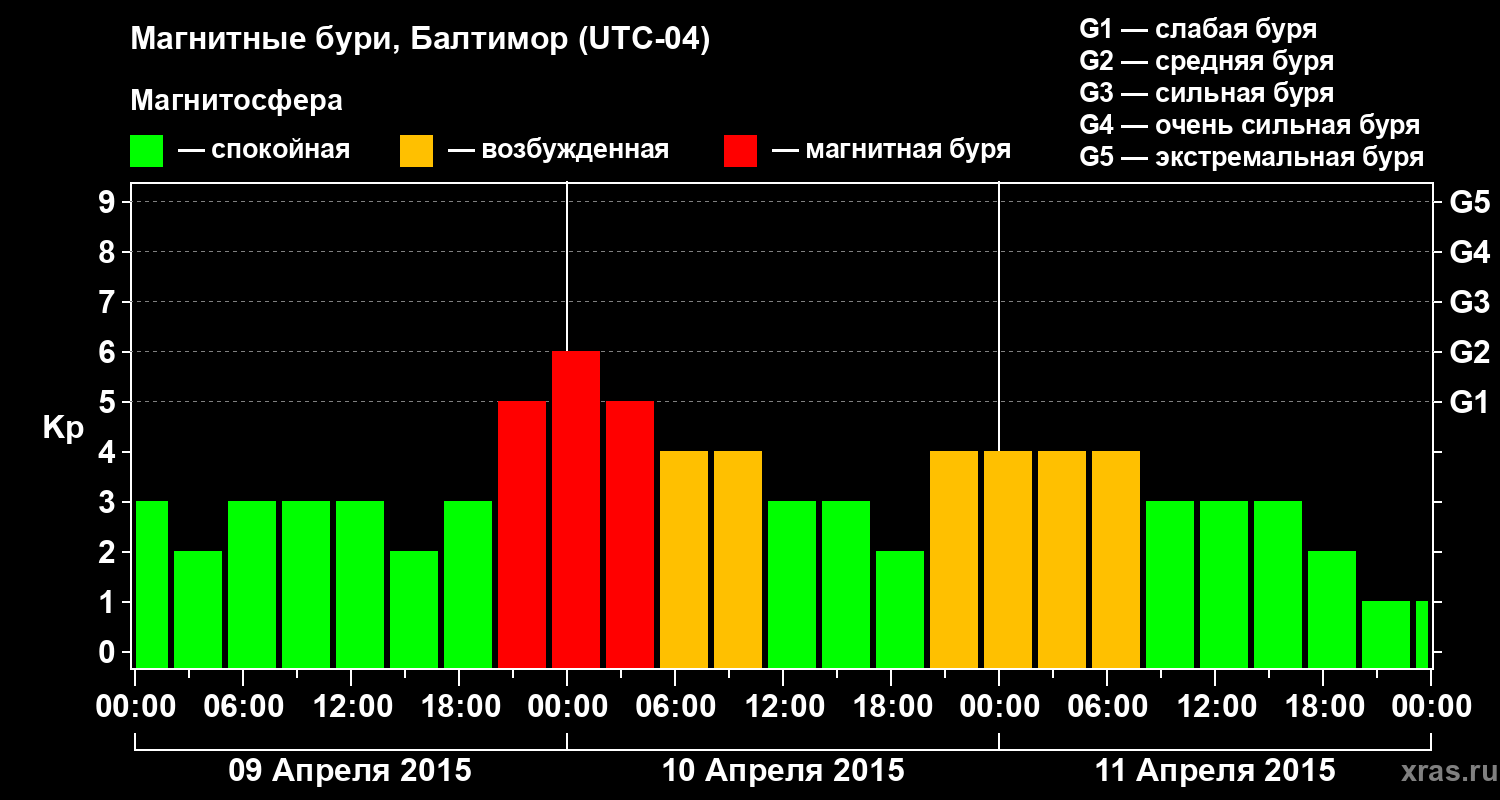Click the right-axis "G4" label

tap(1469, 252)
